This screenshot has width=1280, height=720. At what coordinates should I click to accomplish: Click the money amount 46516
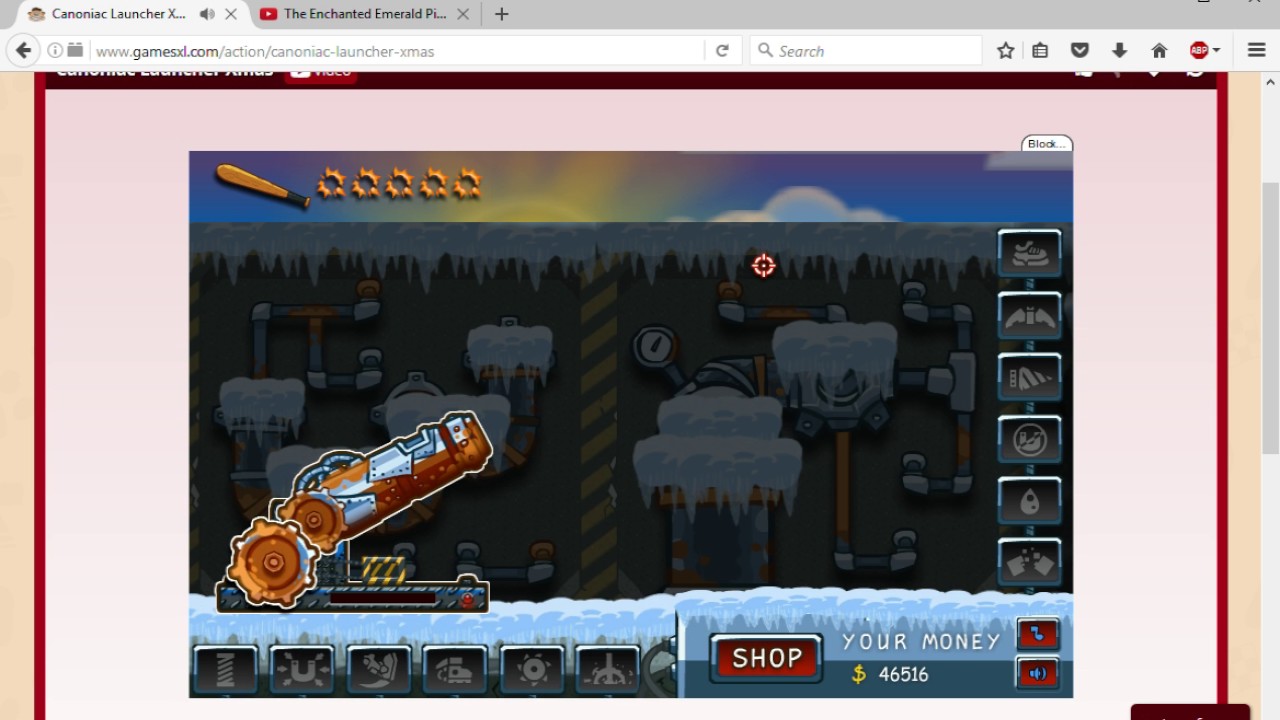point(903,674)
